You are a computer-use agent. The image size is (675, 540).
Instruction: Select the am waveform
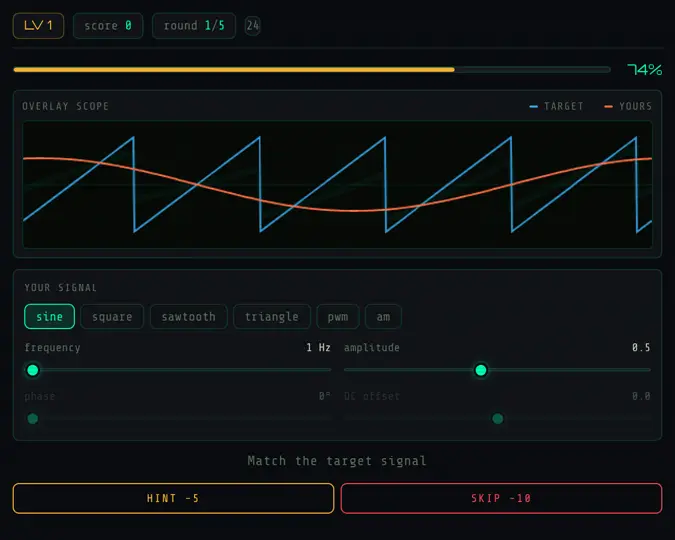[x=383, y=317]
